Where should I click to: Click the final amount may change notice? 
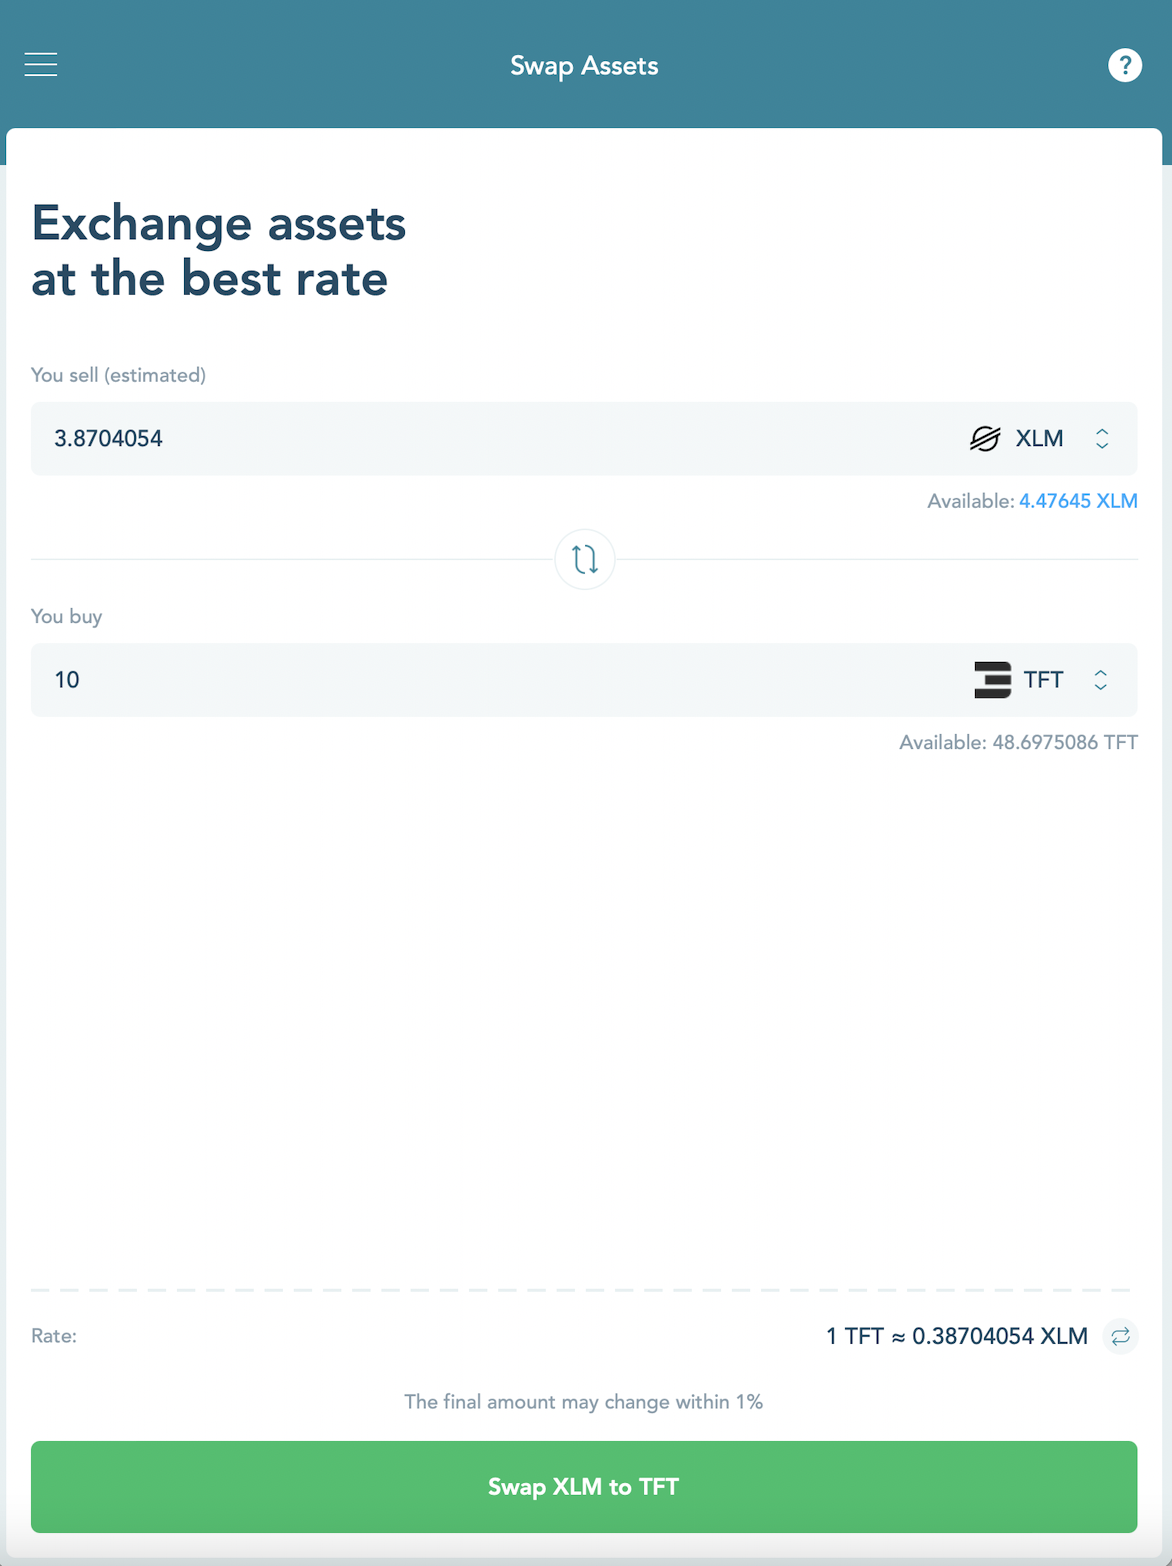583,1402
